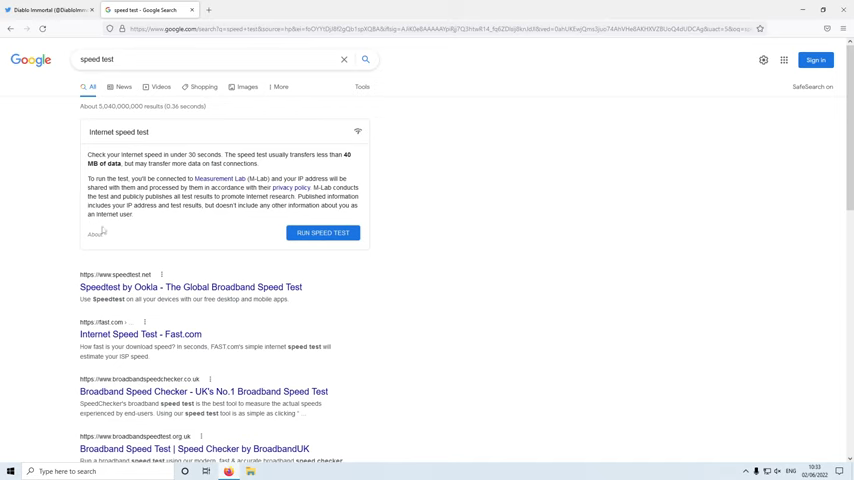Switch to the Shopping tab
This screenshot has width=854, height=480.
point(200,87)
